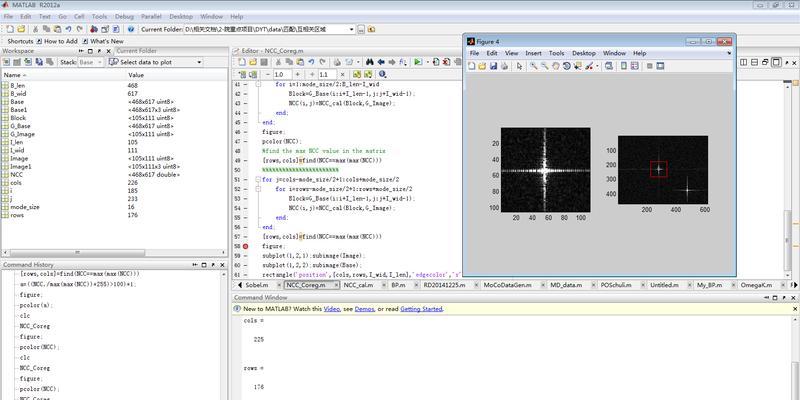Screen dimensions: 800x400
Task: Select the Brush tool in Figure 4
Action: (589, 66)
